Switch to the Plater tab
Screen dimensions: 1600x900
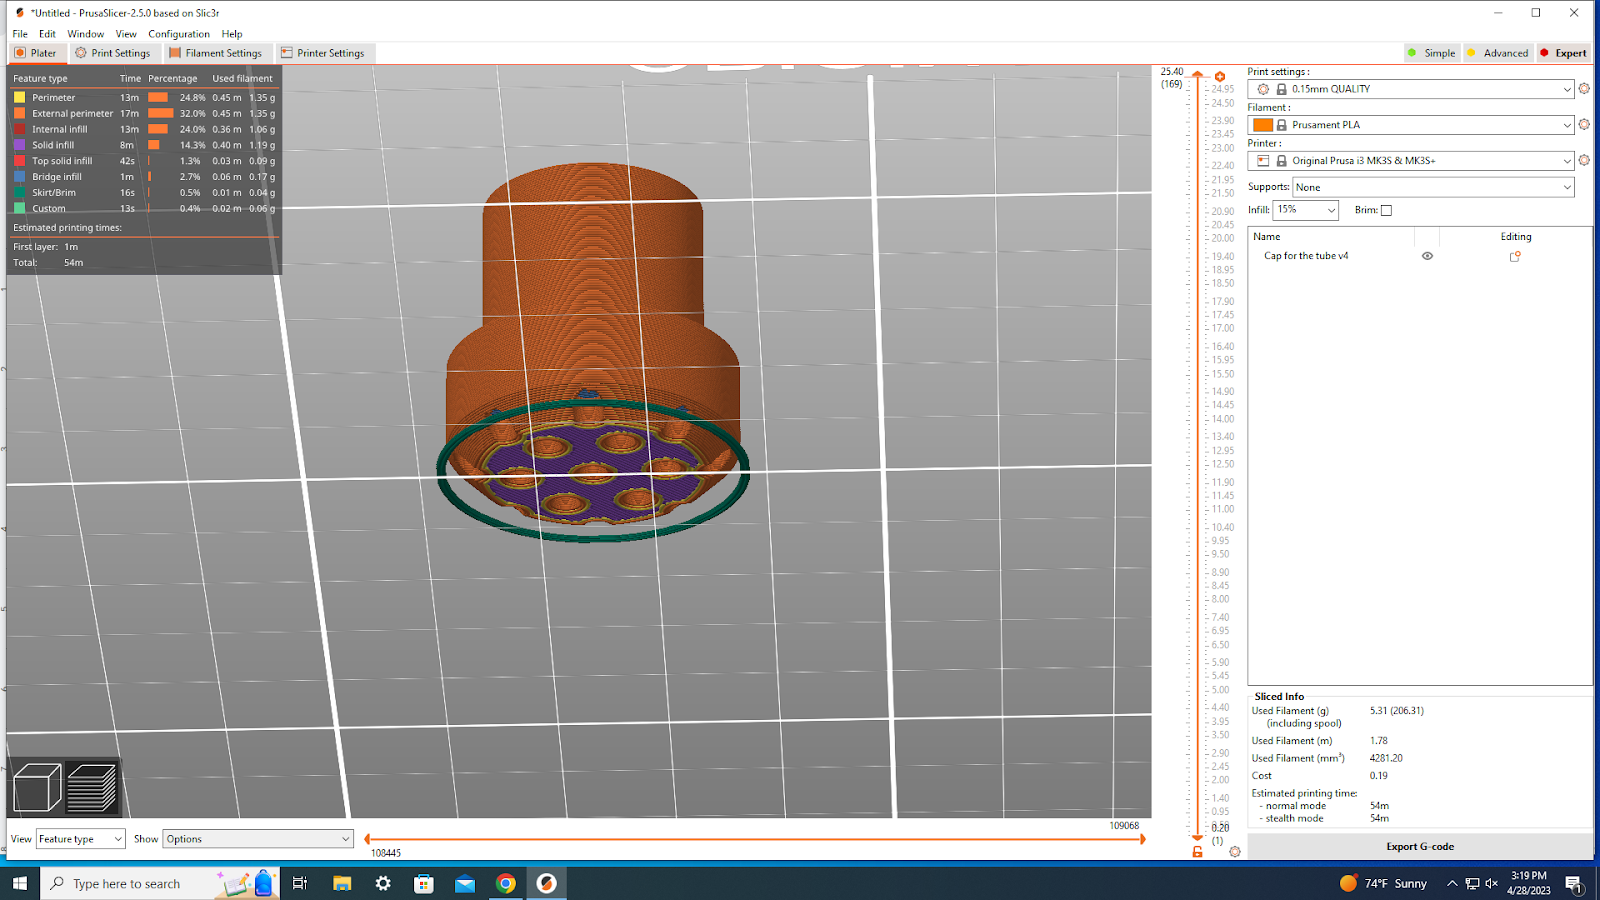pos(36,53)
